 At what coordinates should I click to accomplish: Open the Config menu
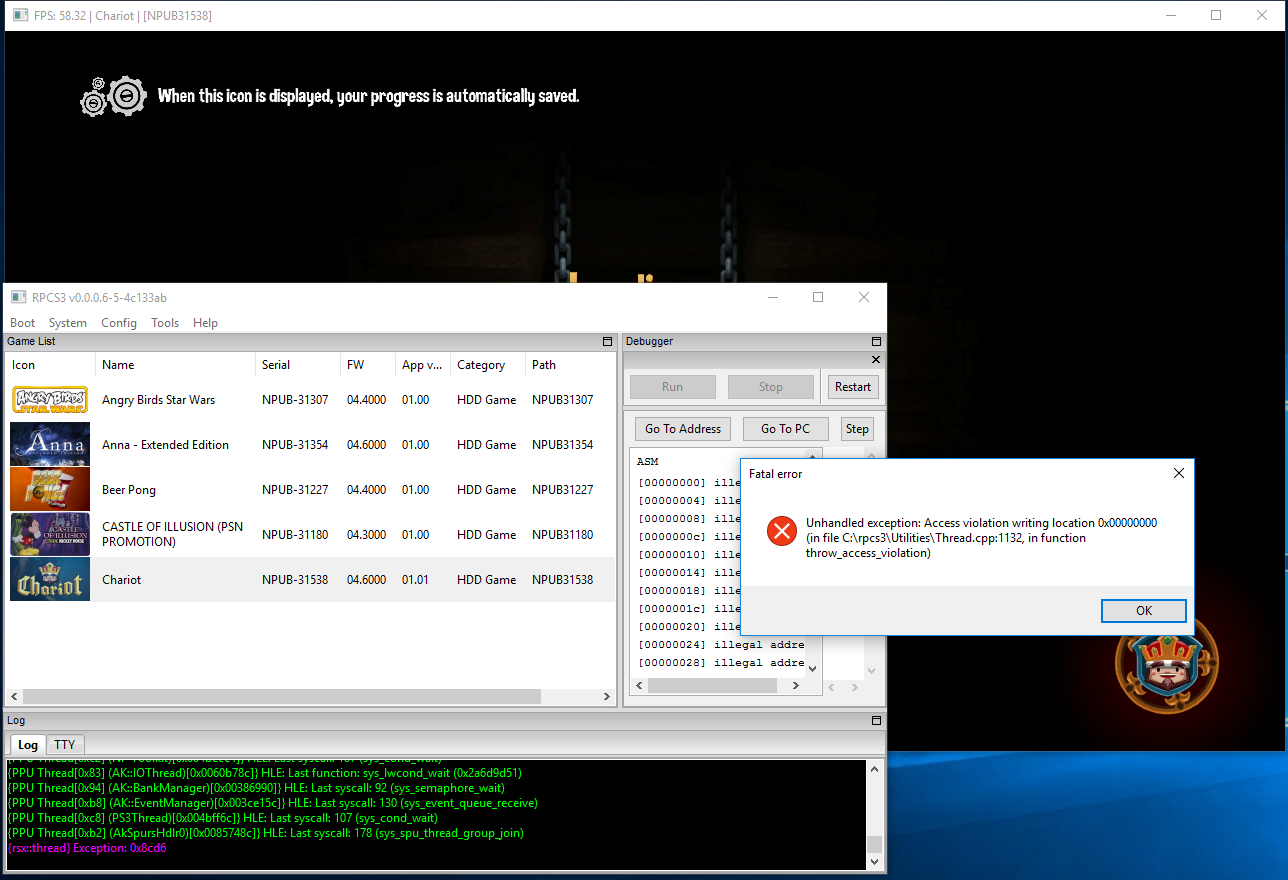(x=119, y=323)
